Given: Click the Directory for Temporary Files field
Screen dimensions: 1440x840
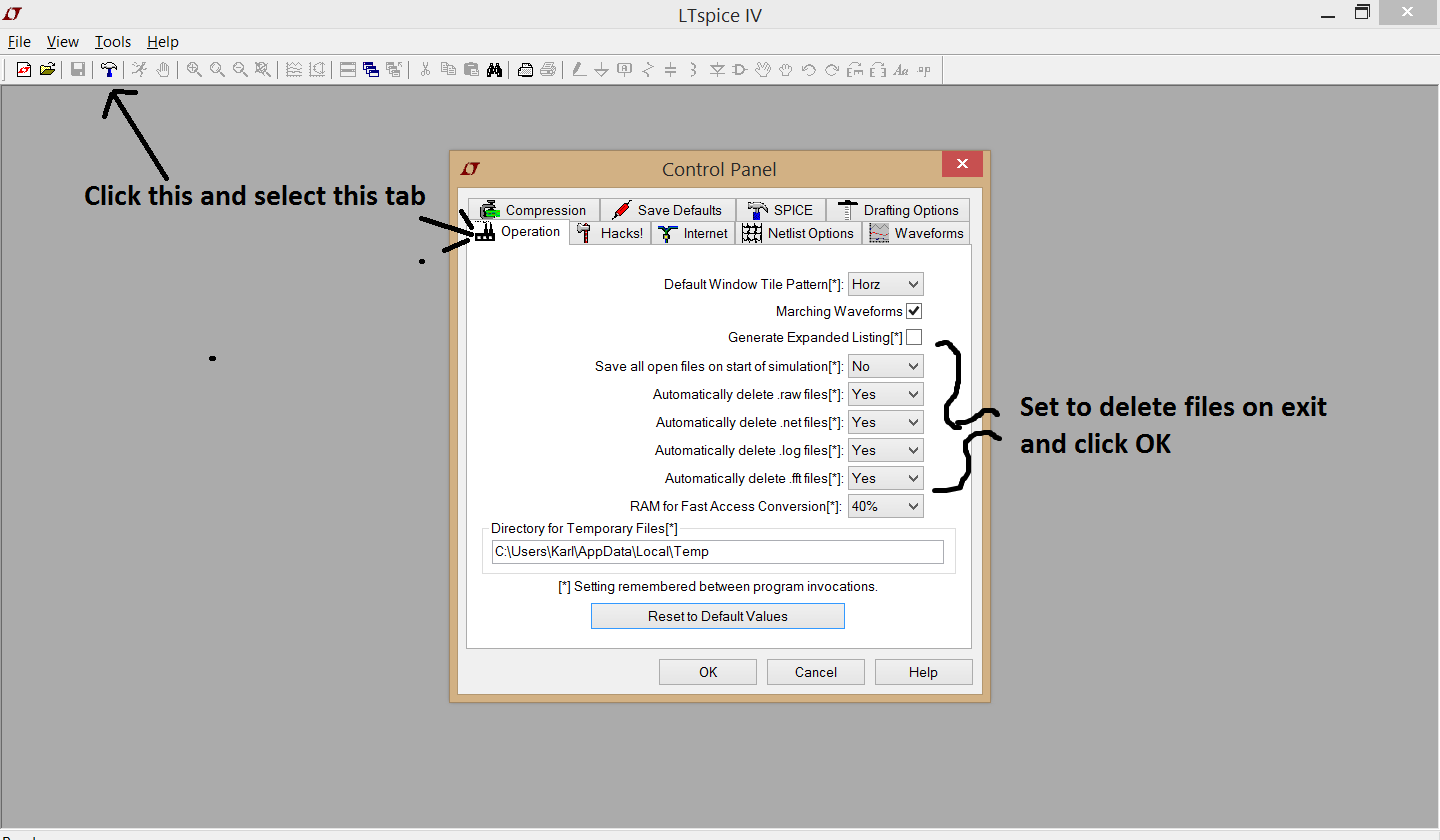Looking at the screenshot, I should pyautogui.click(x=718, y=551).
